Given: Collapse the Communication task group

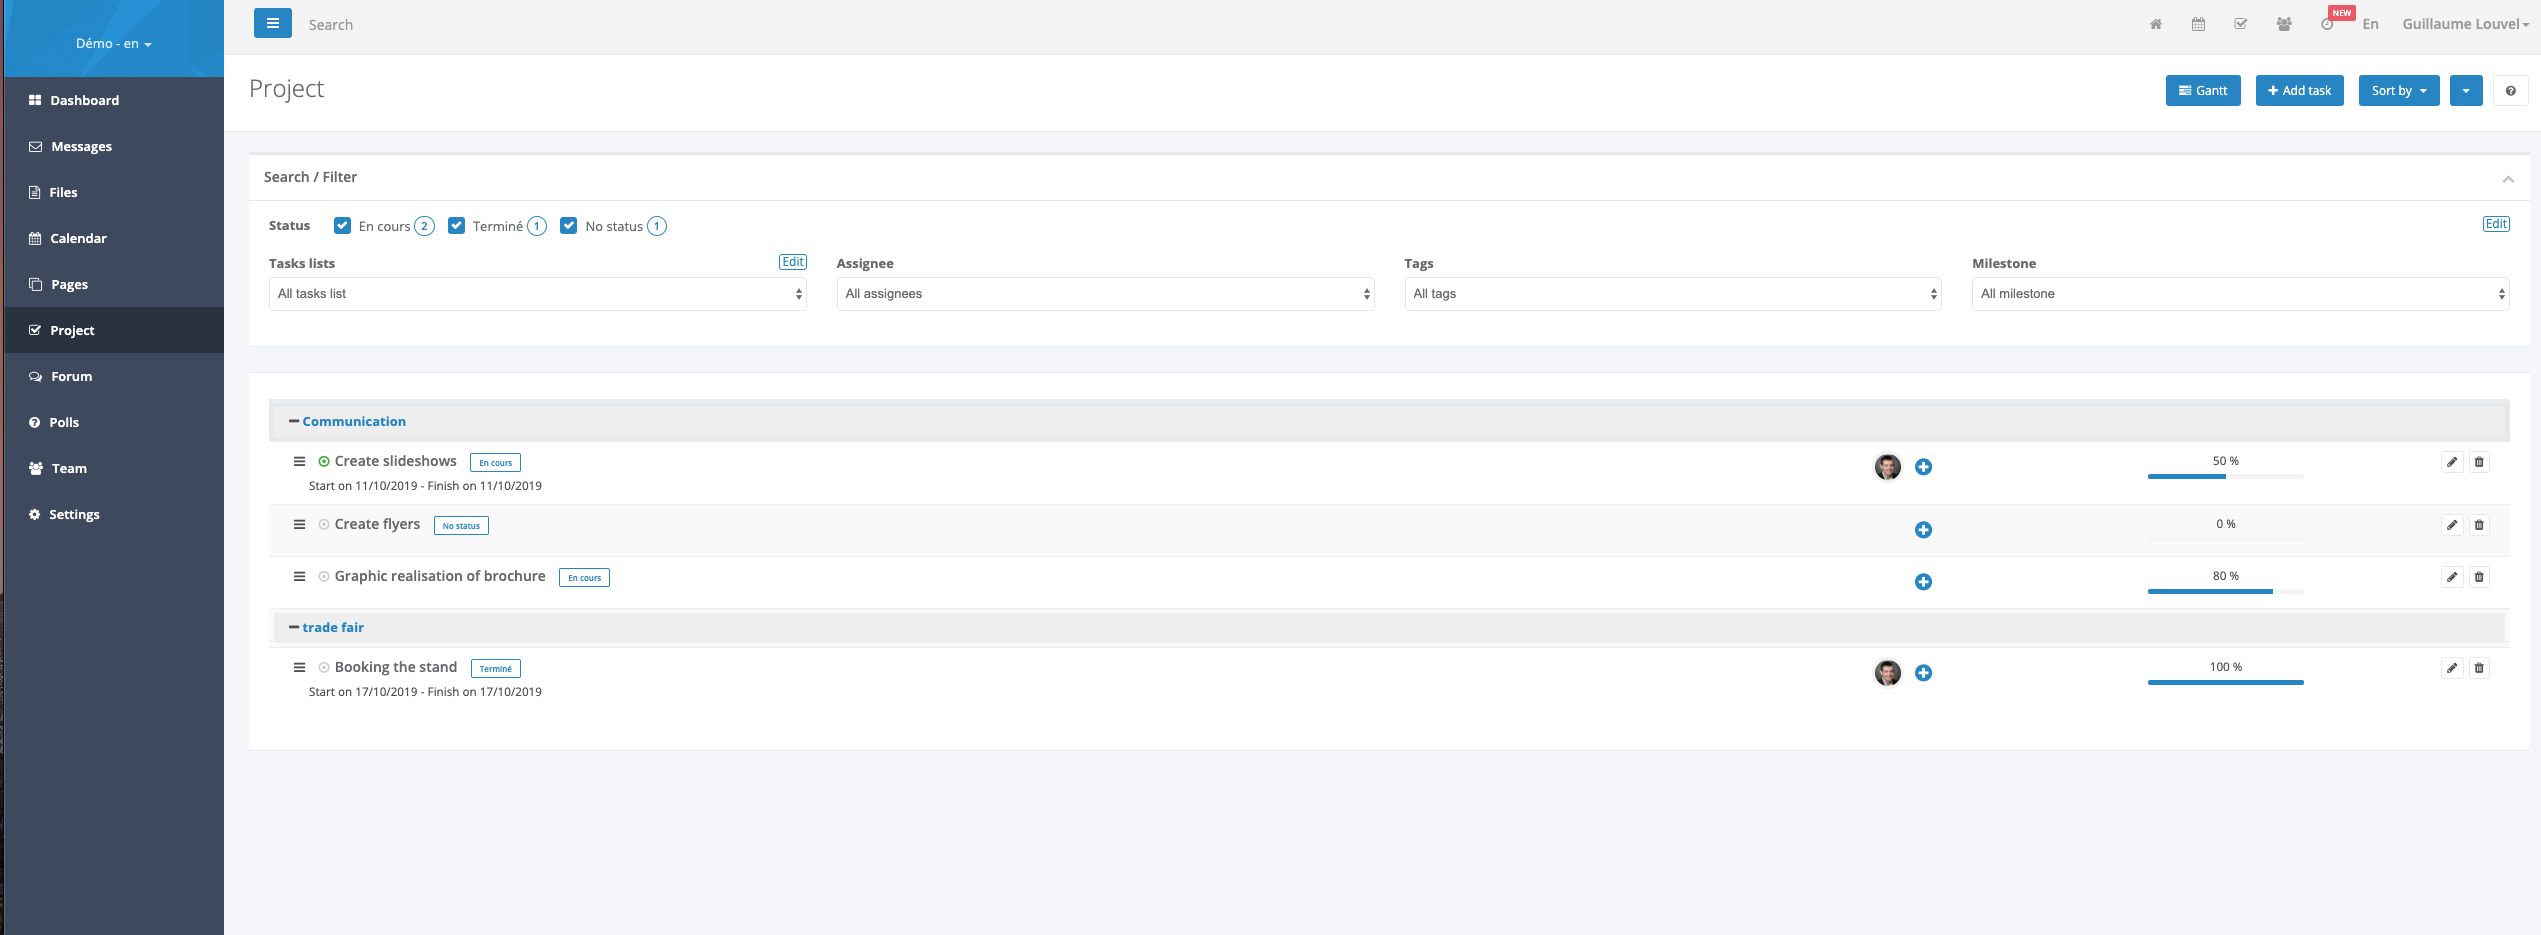Looking at the screenshot, I should tap(294, 421).
